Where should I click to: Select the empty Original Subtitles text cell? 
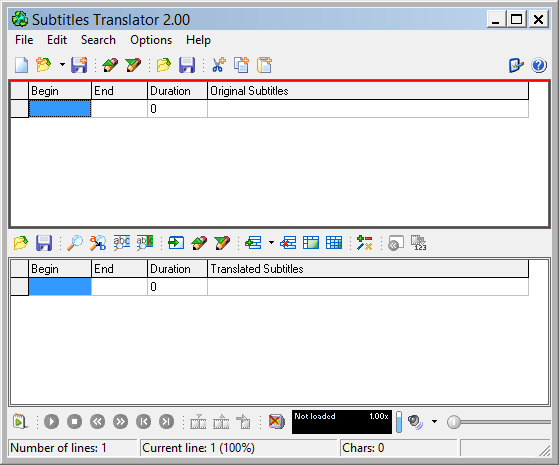pos(368,108)
